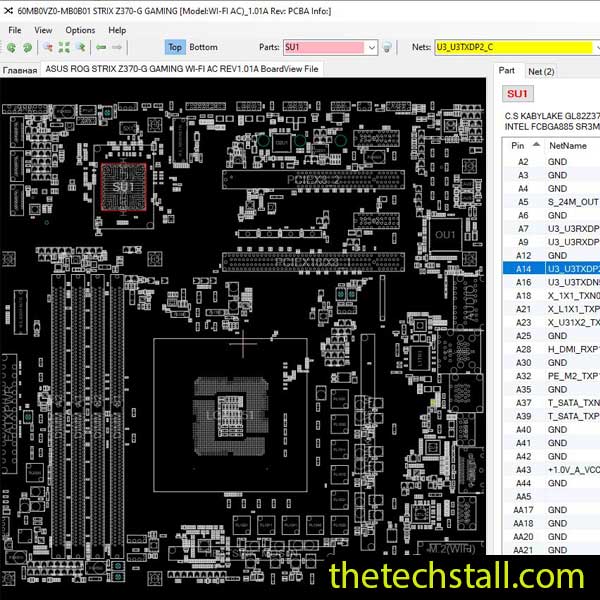The height and width of the screenshot is (600, 600).
Task: Switch to the Net (2) tab
Action: [x=541, y=72]
